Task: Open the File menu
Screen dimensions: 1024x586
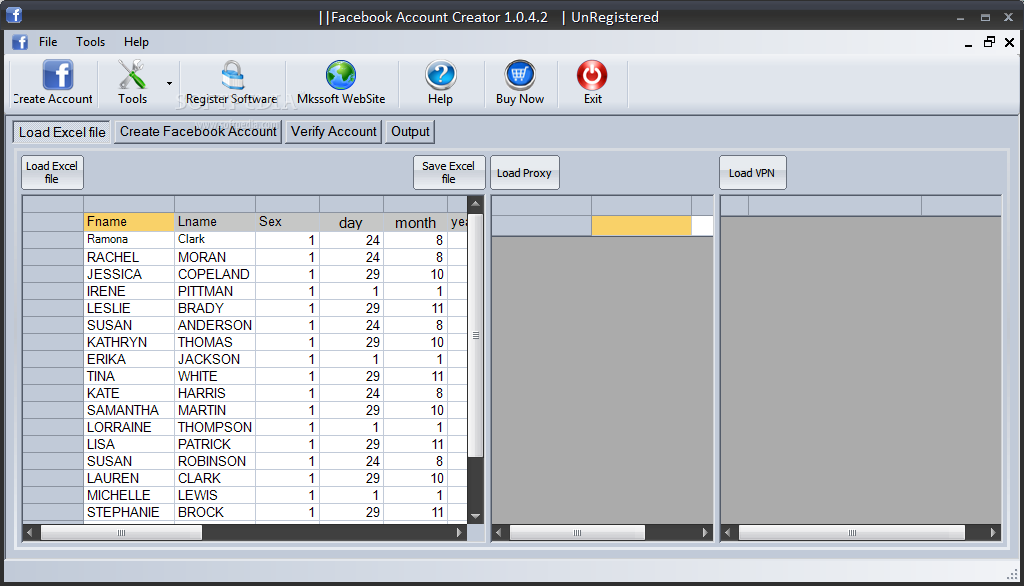Action: tap(48, 42)
